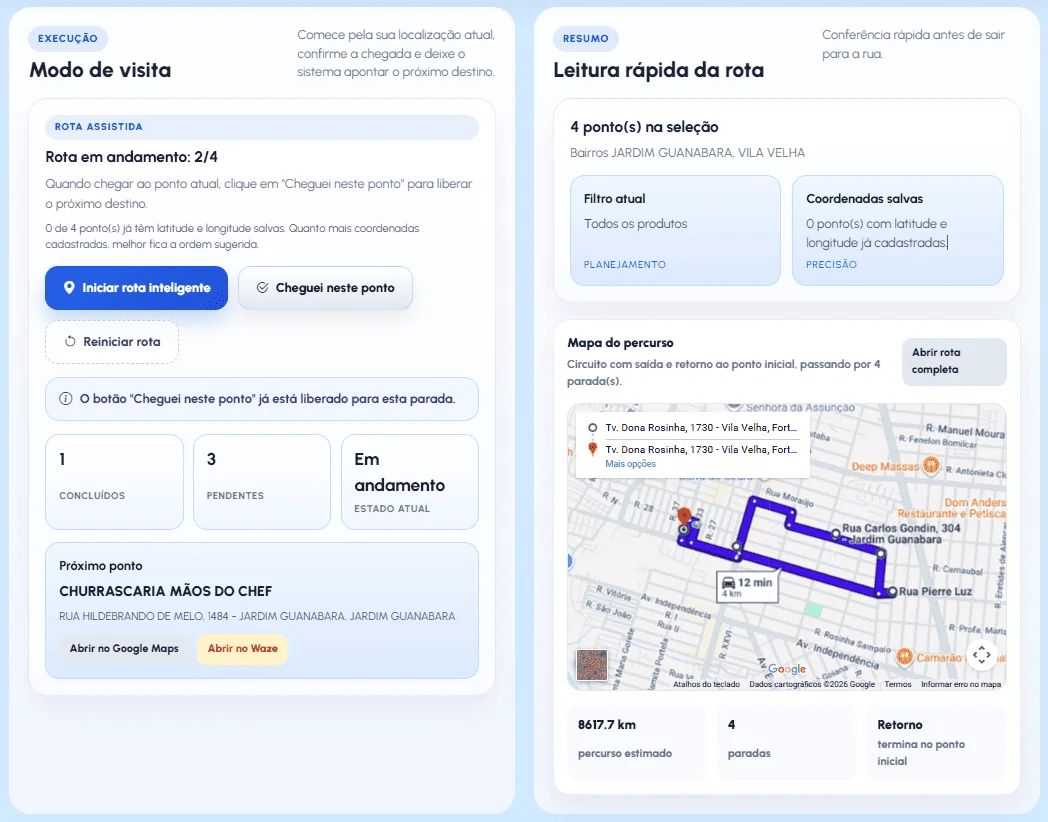1048x822 pixels.
Task: Click the RESUMO badge
Action: (585, 39)
